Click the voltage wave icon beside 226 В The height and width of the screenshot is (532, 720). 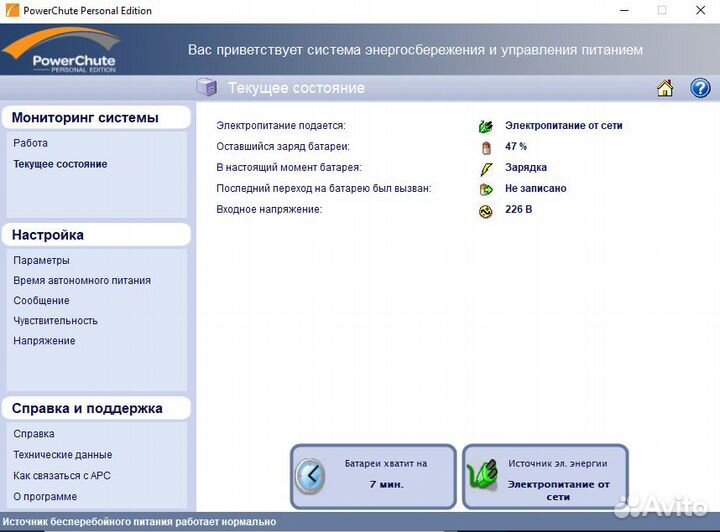(x=486, y=211)
